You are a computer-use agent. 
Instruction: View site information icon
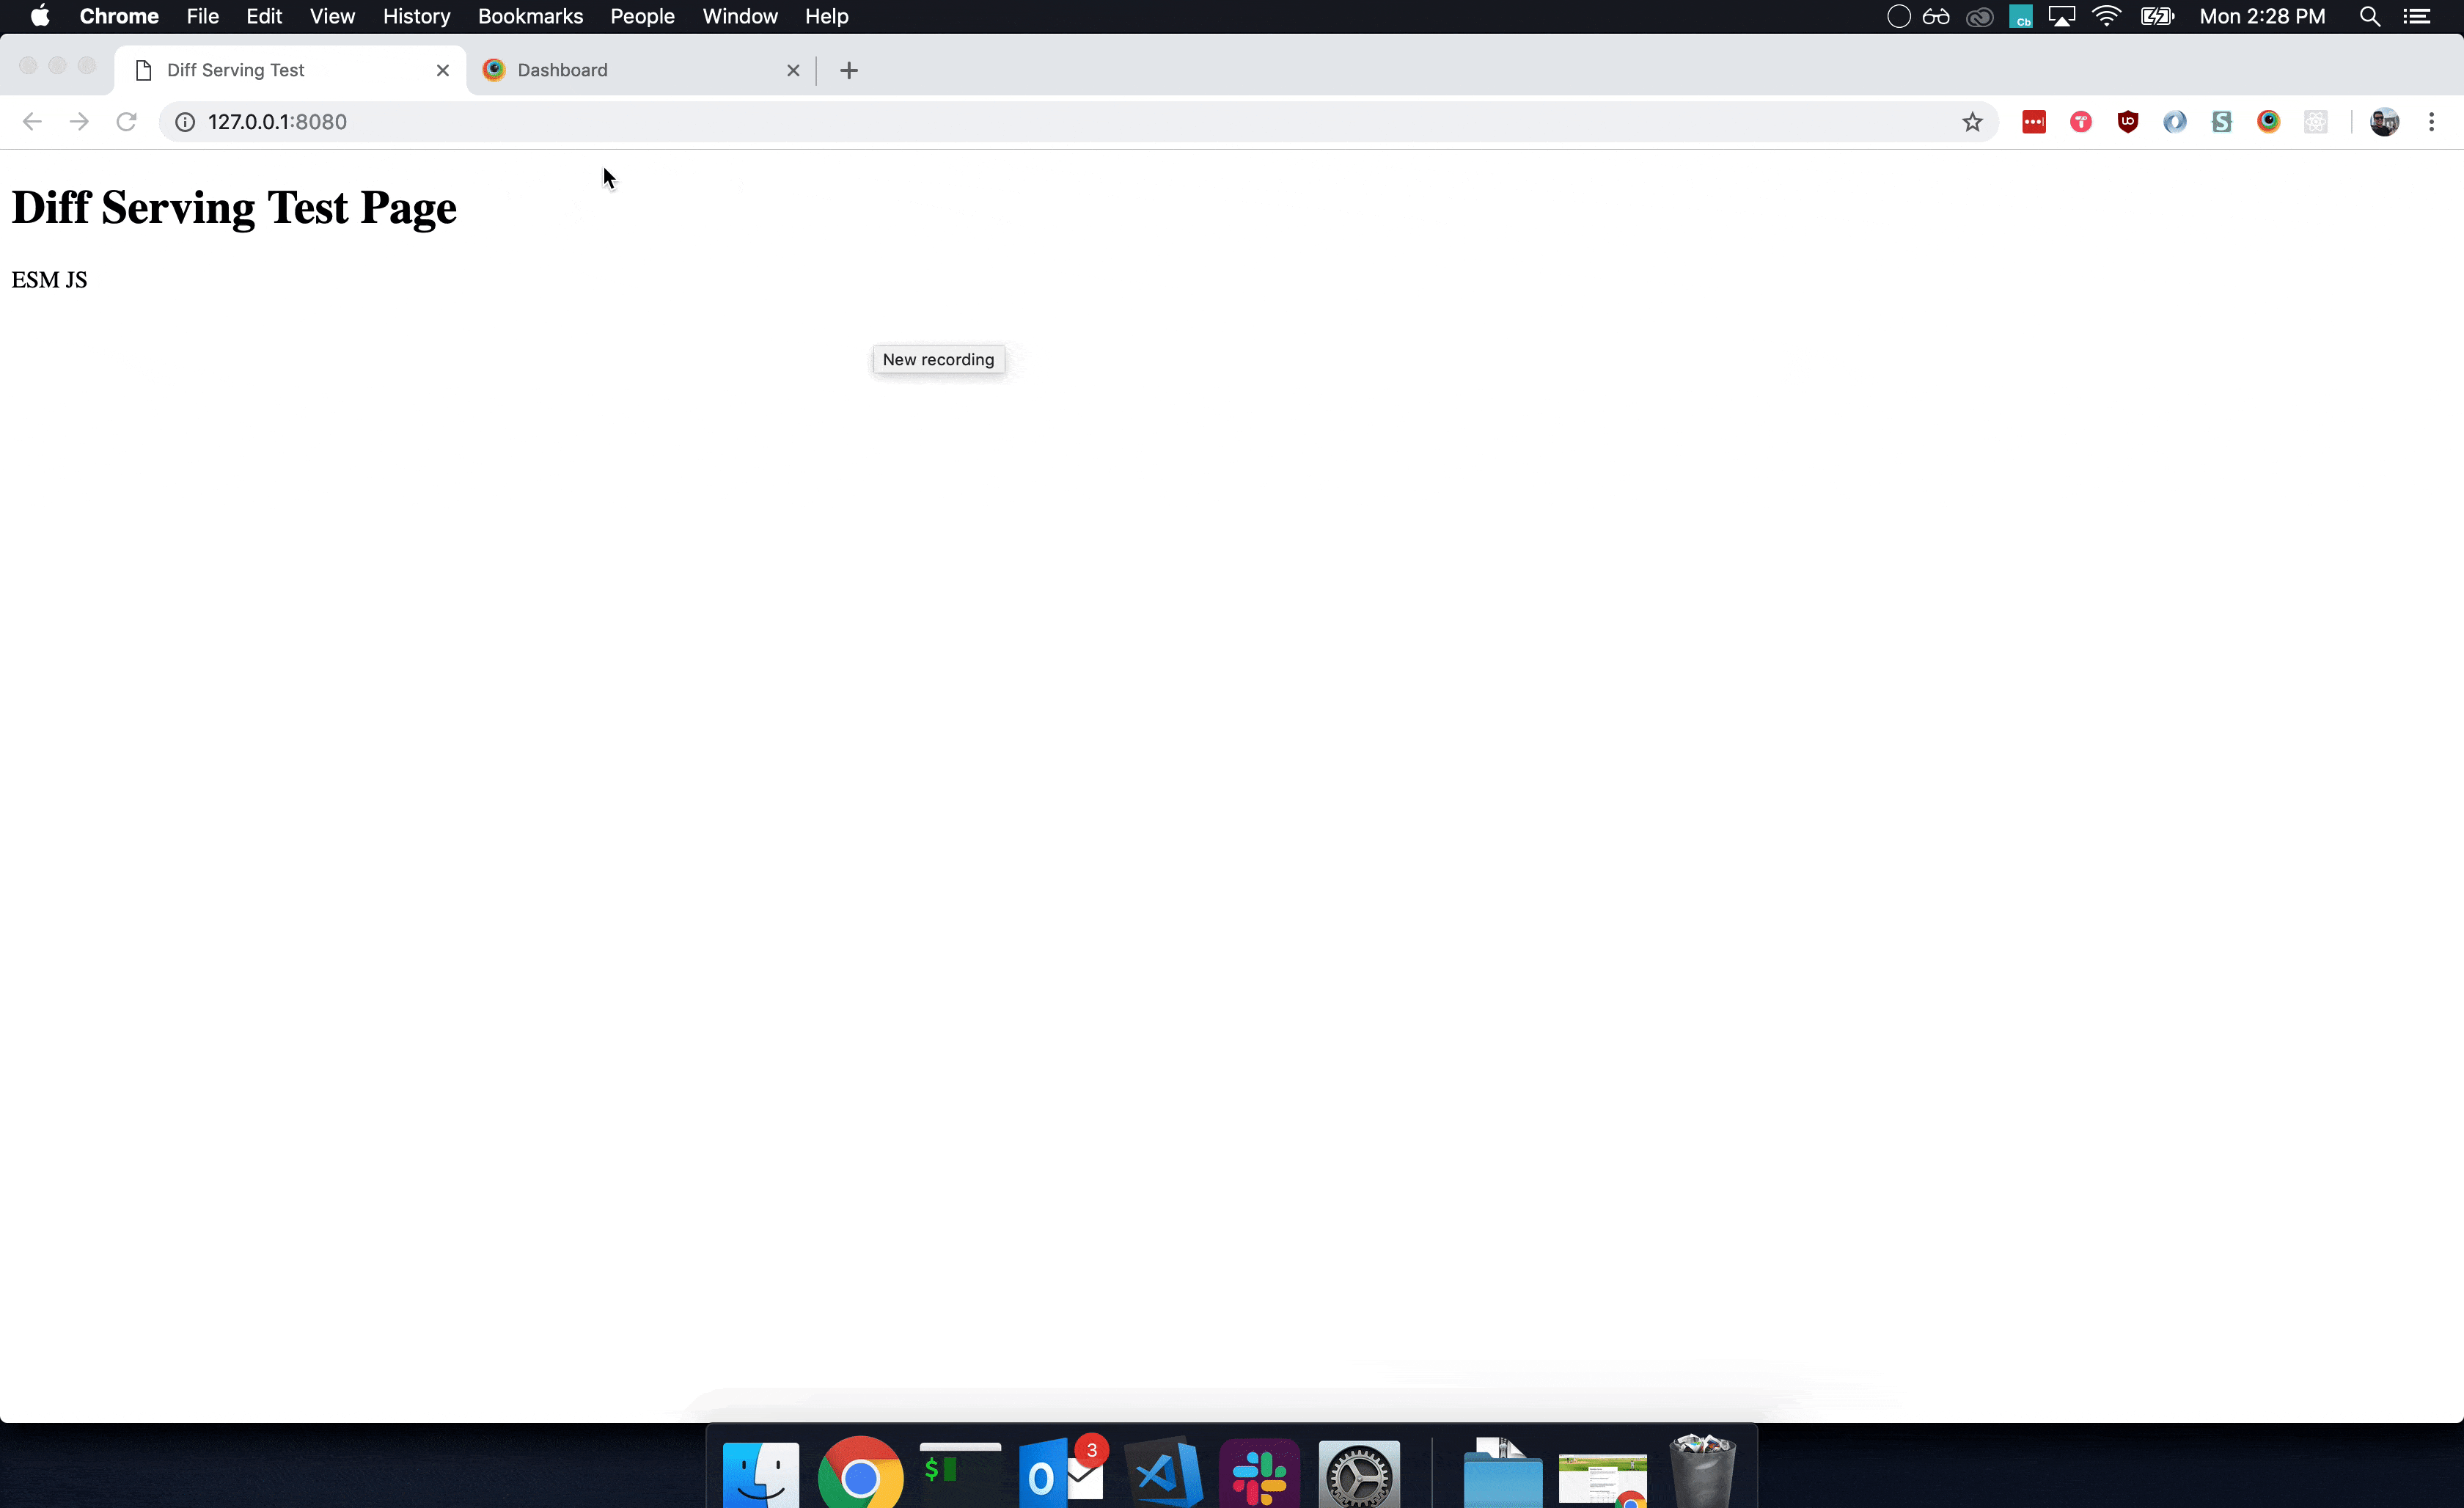click(x=185, y=122)
